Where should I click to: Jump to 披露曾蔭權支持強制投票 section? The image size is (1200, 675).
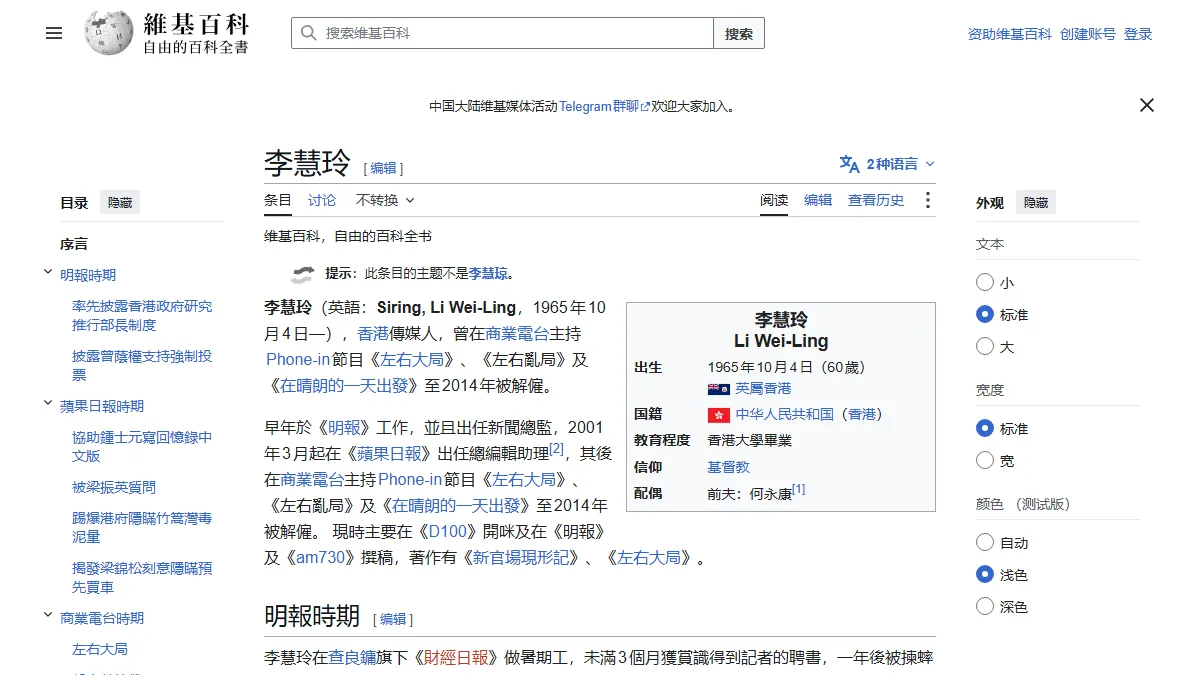click(x=142, y=365)
